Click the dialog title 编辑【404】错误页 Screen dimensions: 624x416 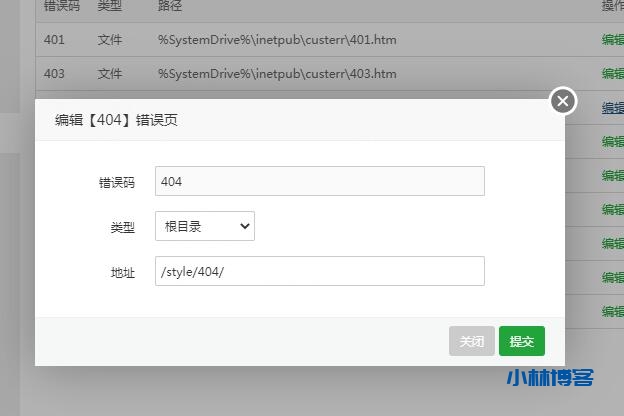point(117,120)
